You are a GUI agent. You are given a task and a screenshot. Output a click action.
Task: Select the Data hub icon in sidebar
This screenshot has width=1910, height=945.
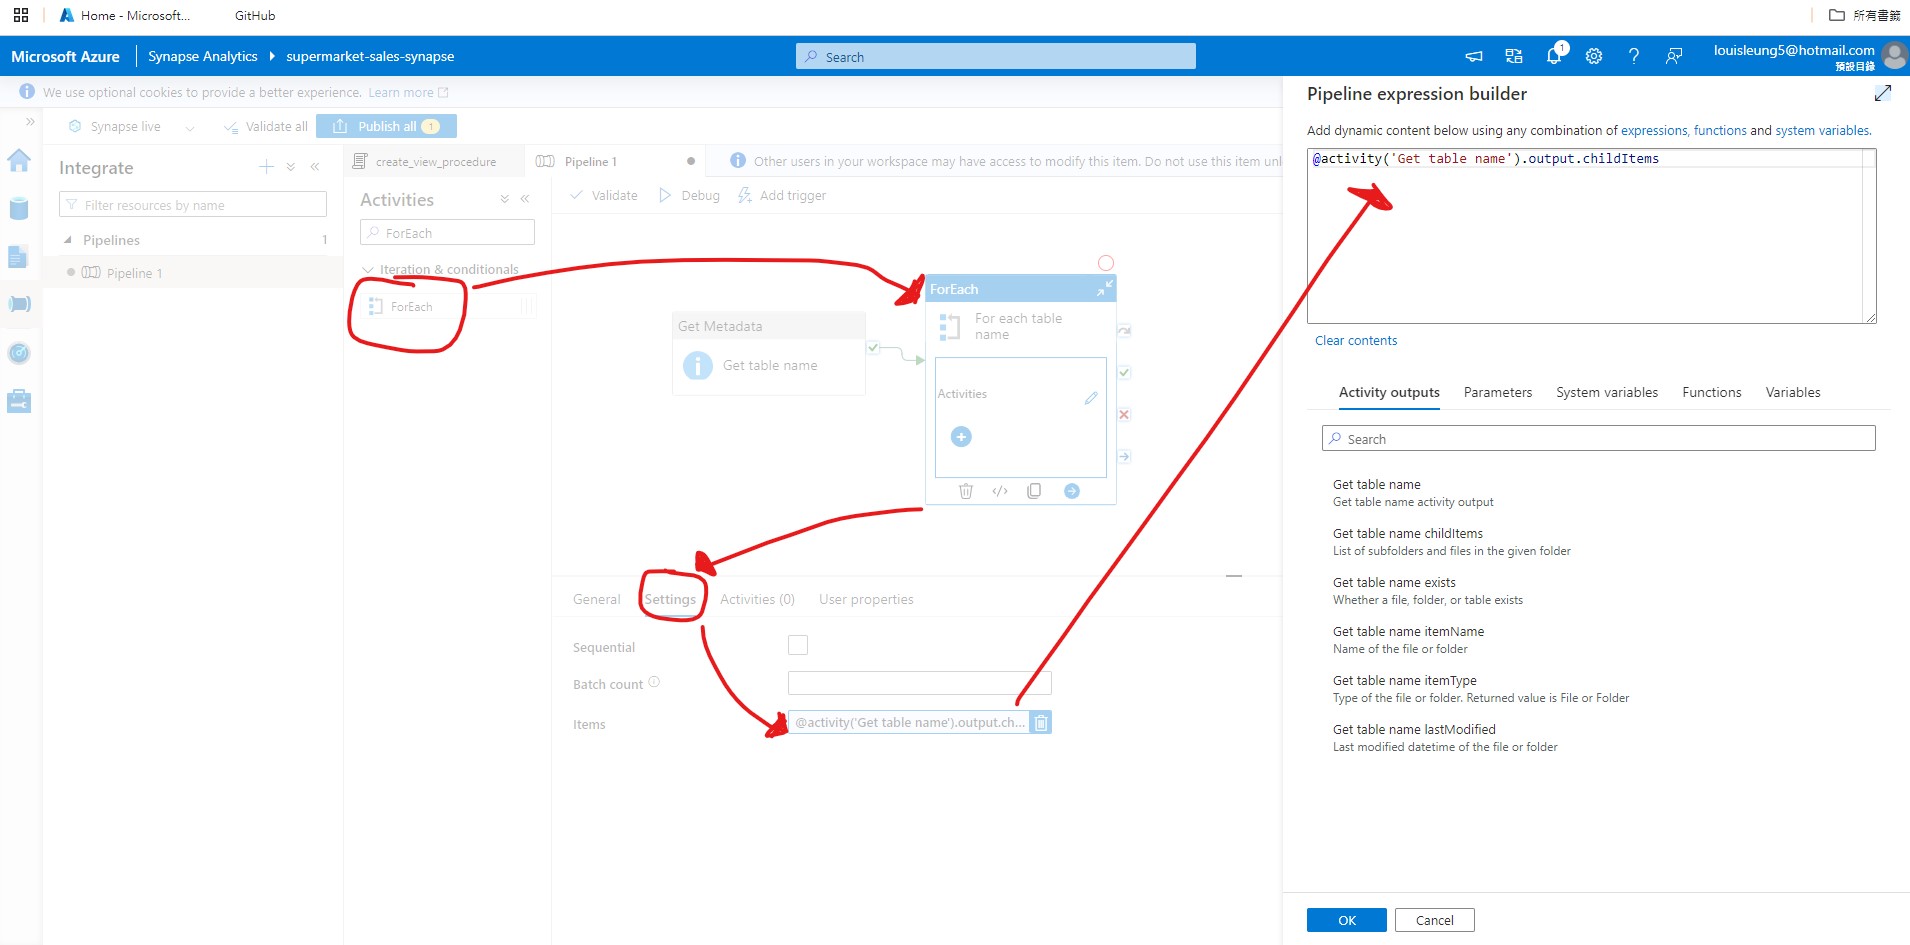pos(19,208)
